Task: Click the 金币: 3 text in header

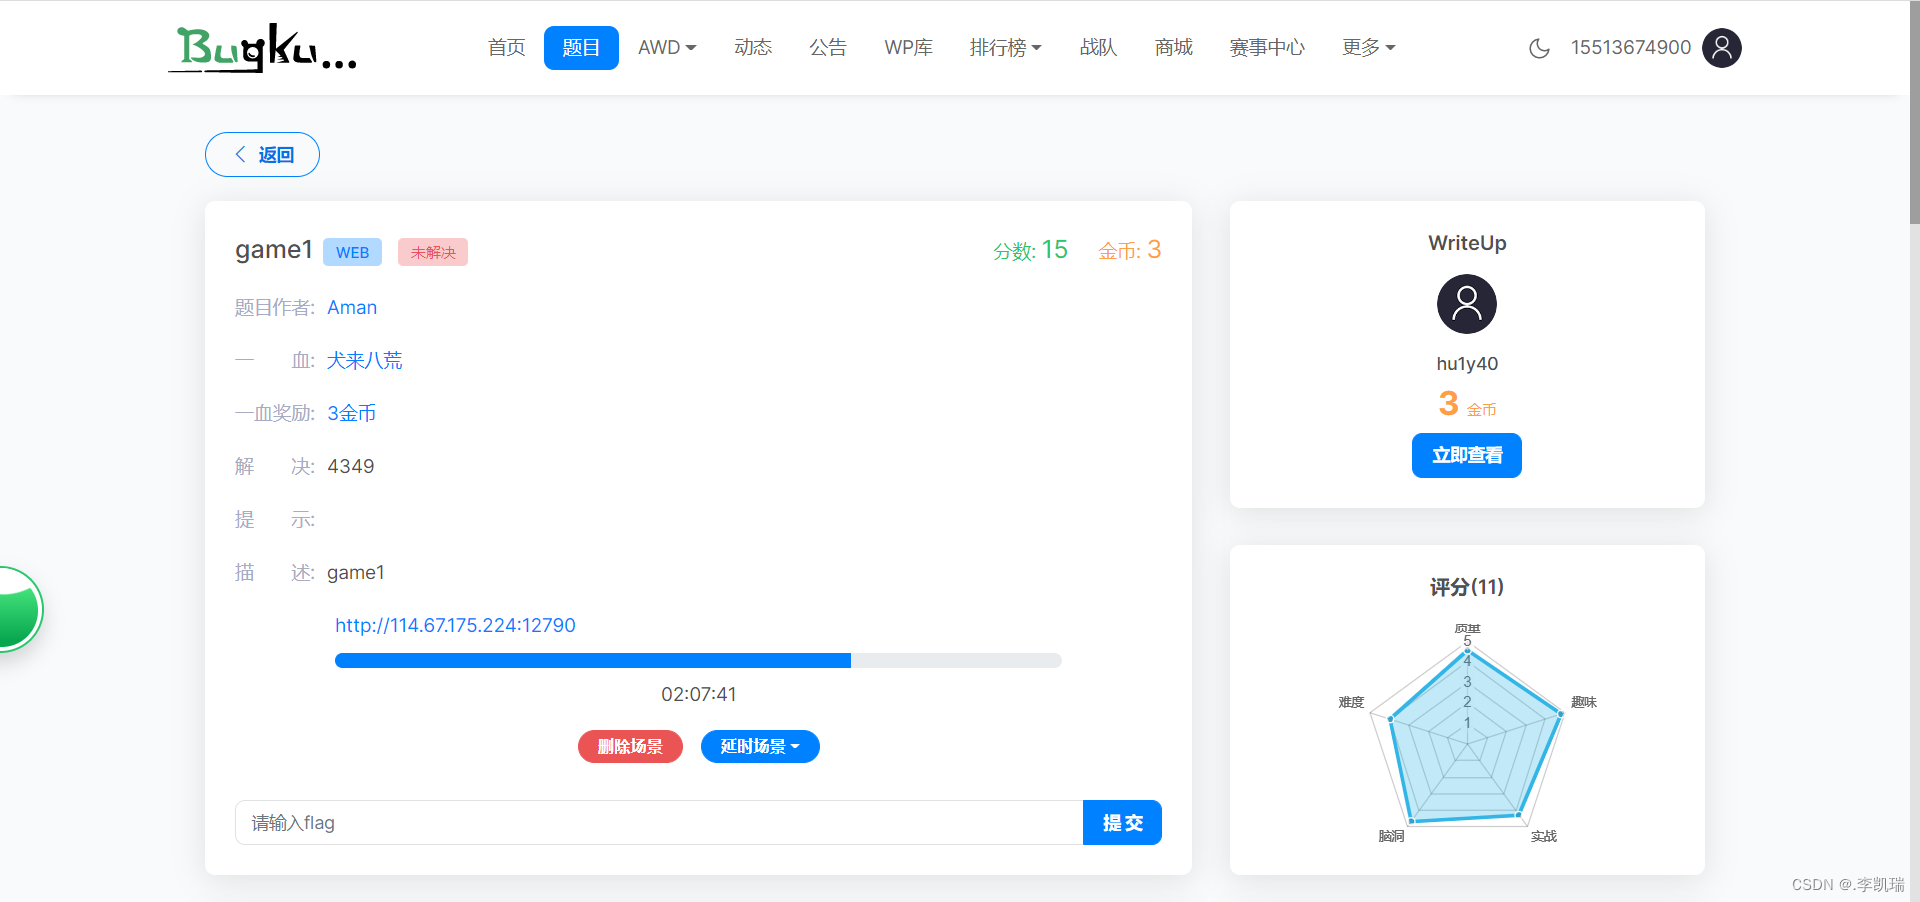Action: [1130, 250]
